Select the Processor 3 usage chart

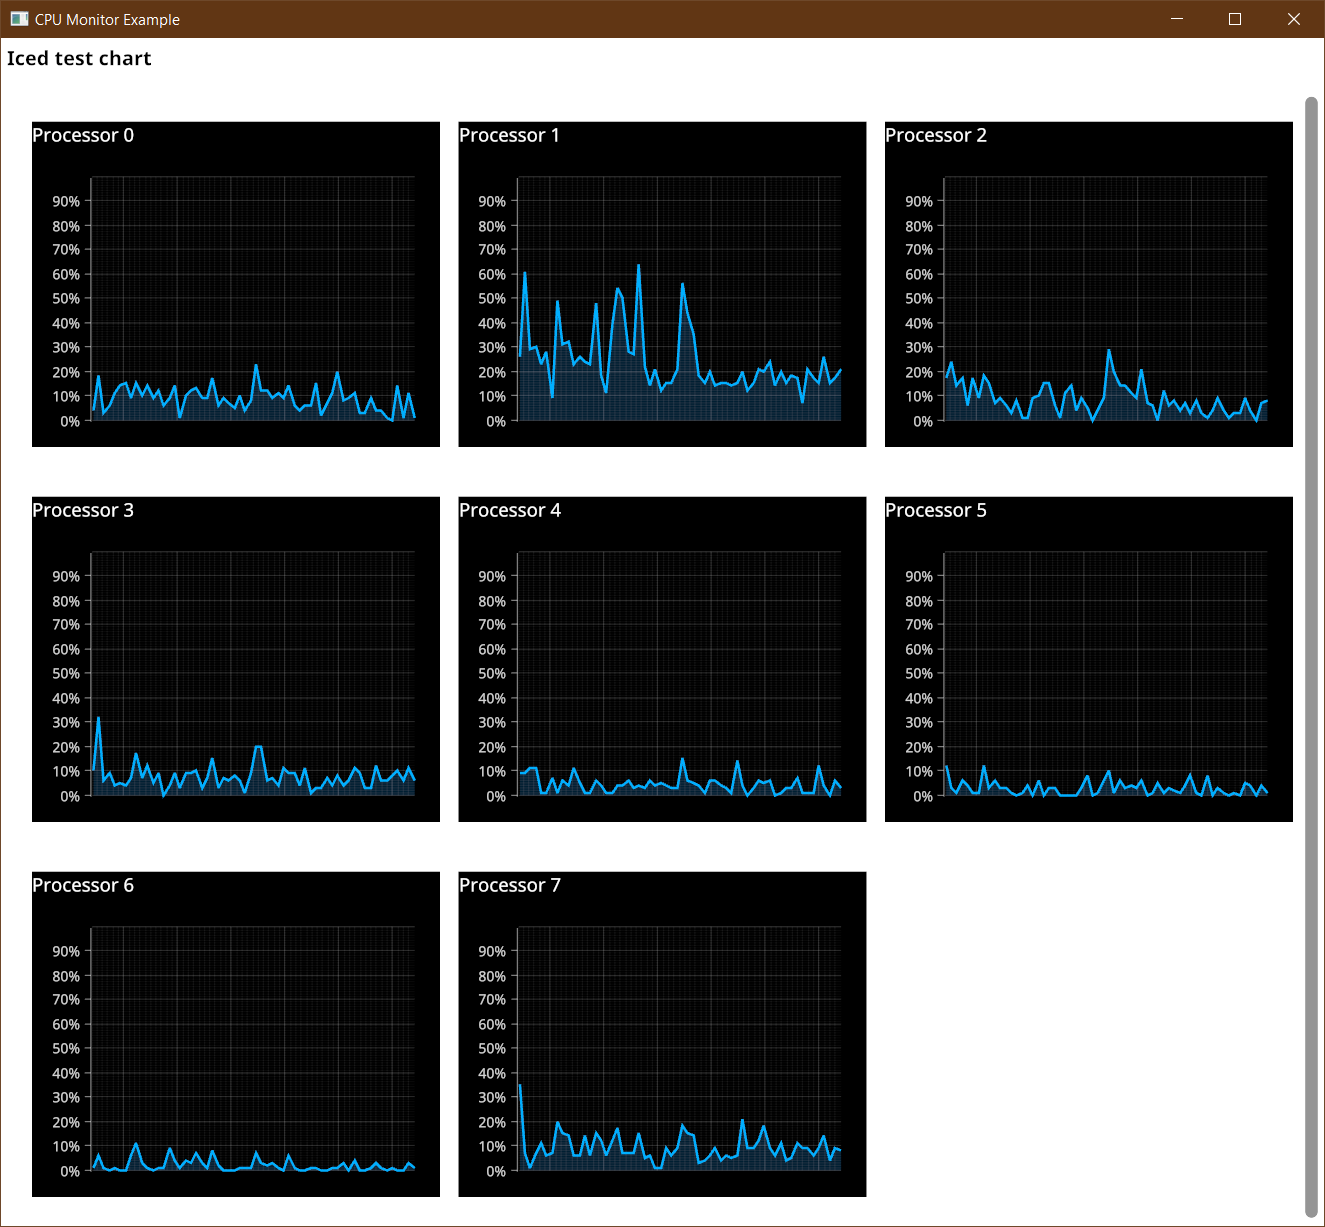point(235,658)
